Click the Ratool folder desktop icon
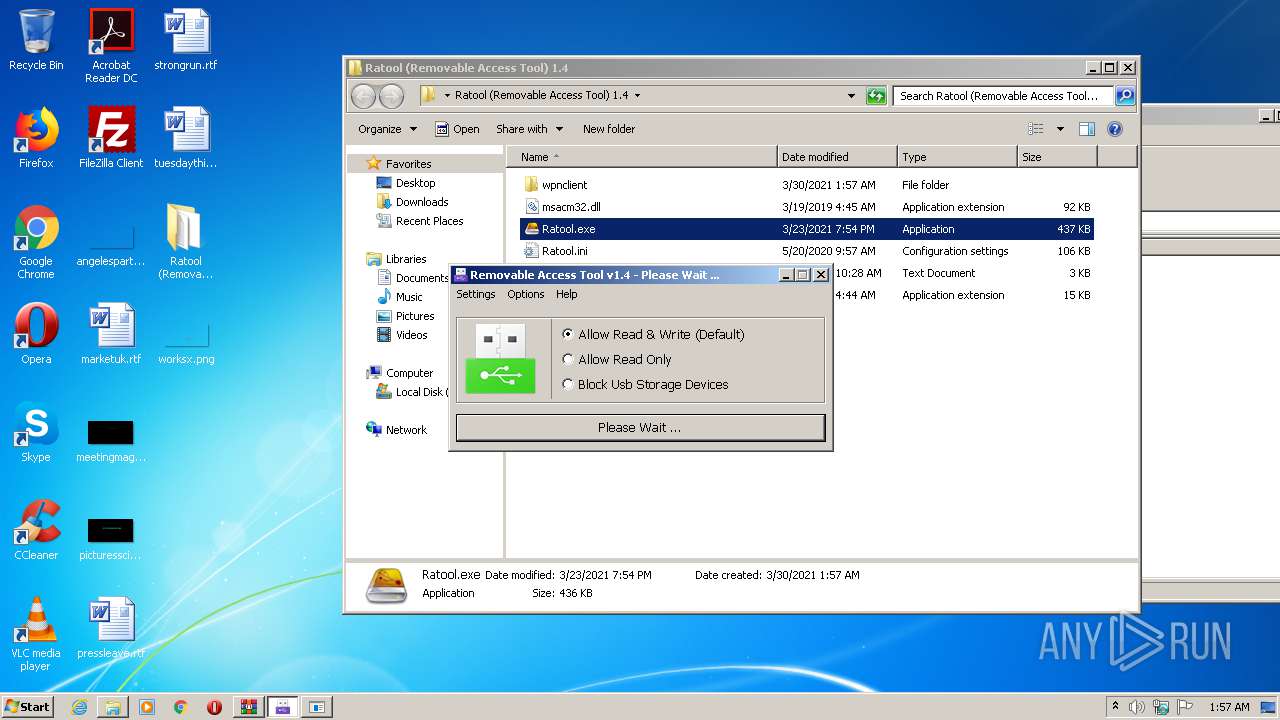The height and width of the screenshot is (720, 1280). tap(186, 242)
